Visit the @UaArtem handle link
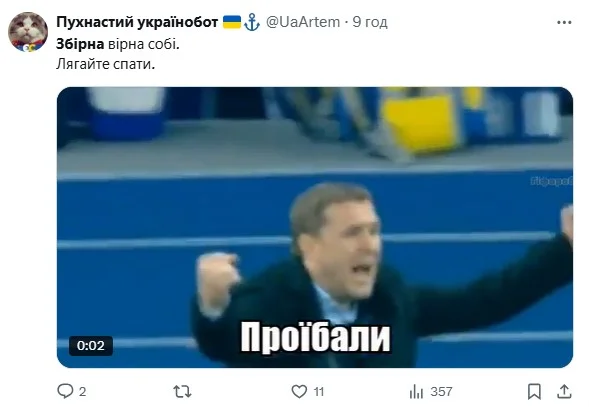The image size is (589, 407). [303, 22]
